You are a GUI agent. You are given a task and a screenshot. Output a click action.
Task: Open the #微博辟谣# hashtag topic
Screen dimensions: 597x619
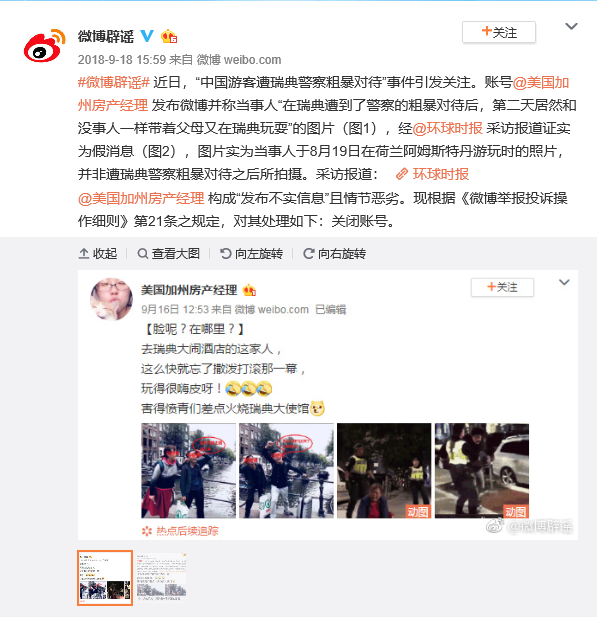(114, 83)
